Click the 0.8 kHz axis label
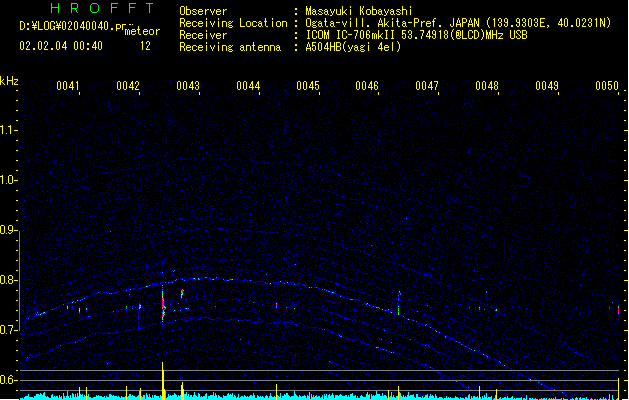Viewport: 629px width, 400px height. point(8,280)
